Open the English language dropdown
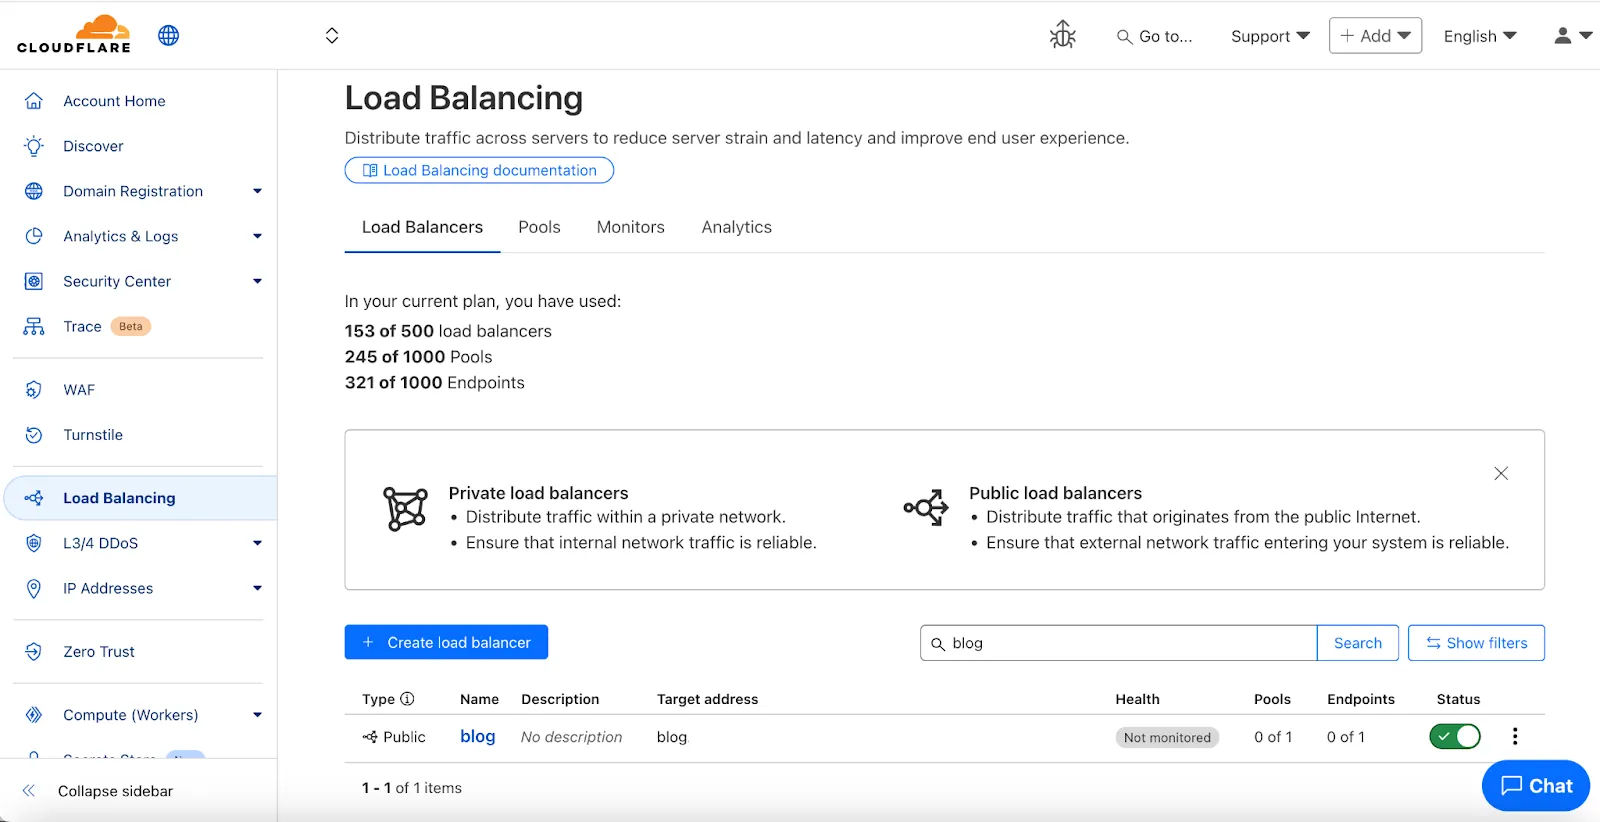This screenshot has height=822, width=1600. tap(1479, 36)
